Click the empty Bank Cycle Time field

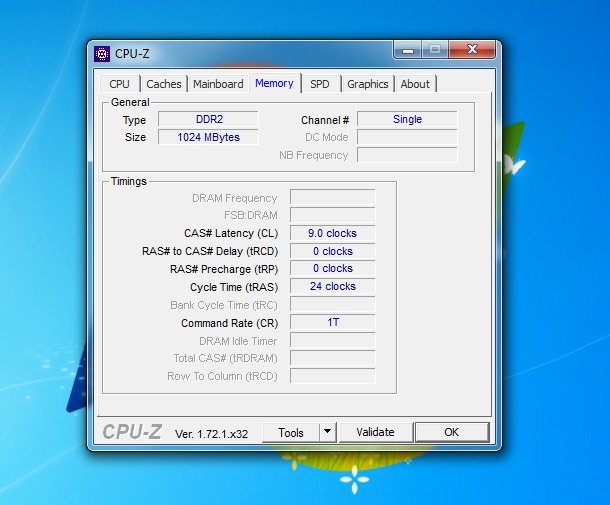coord(333,304)
